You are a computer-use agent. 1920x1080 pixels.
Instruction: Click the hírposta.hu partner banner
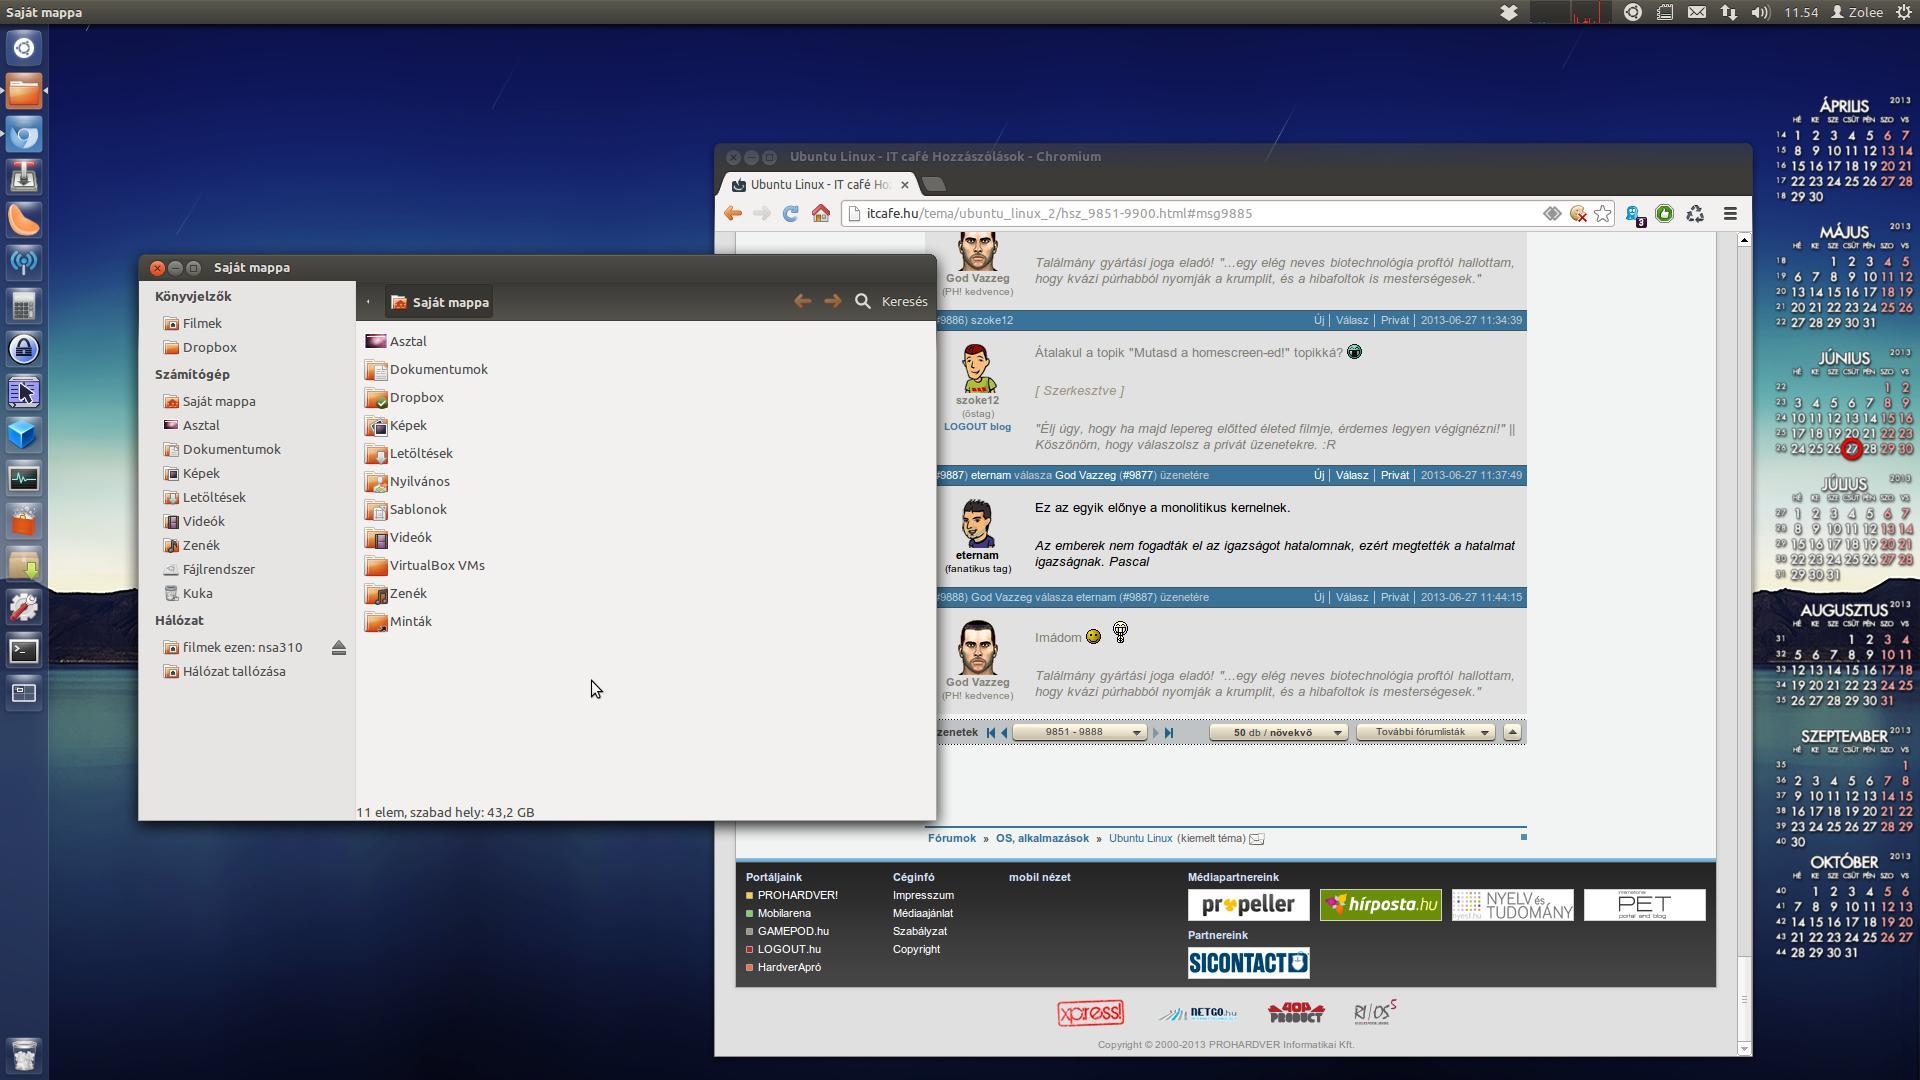[x=1380, y=905]
